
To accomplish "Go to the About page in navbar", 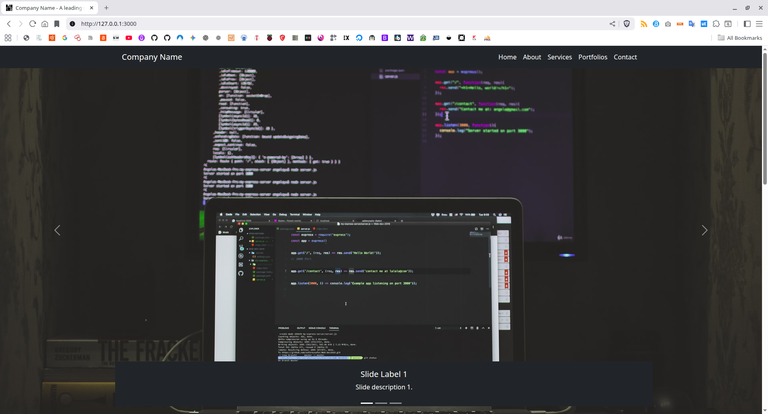I will click(532, 57).
